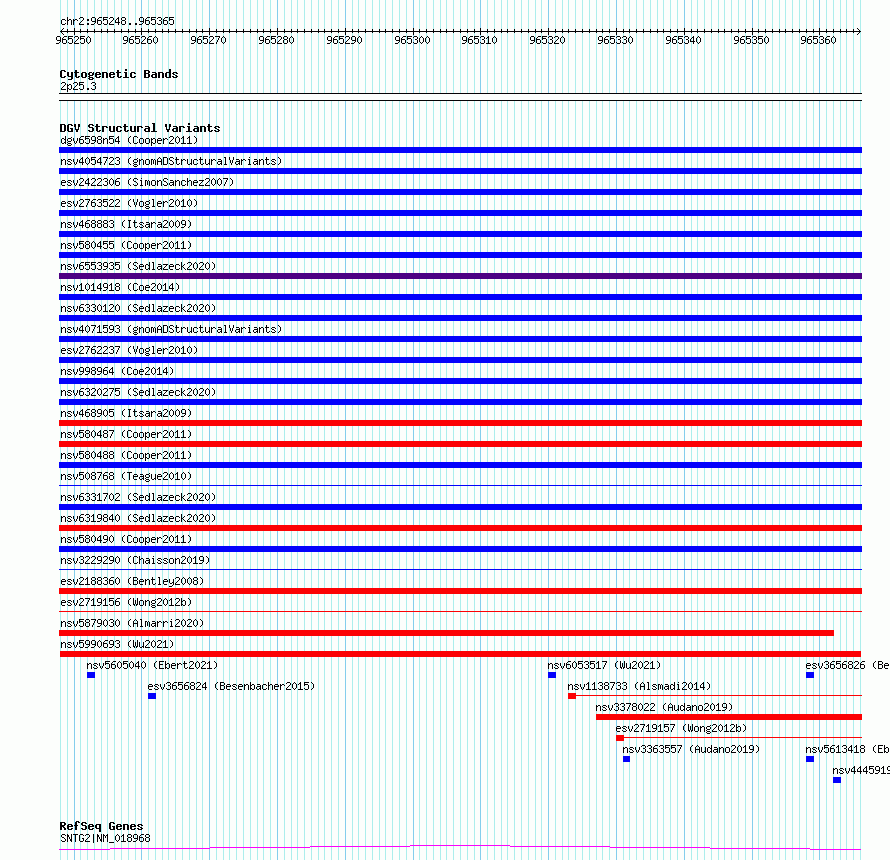This screenshot has height=860, width=890.
Task: Open esv2762237 (Vogler2010) variant
Action: point(129,350)
